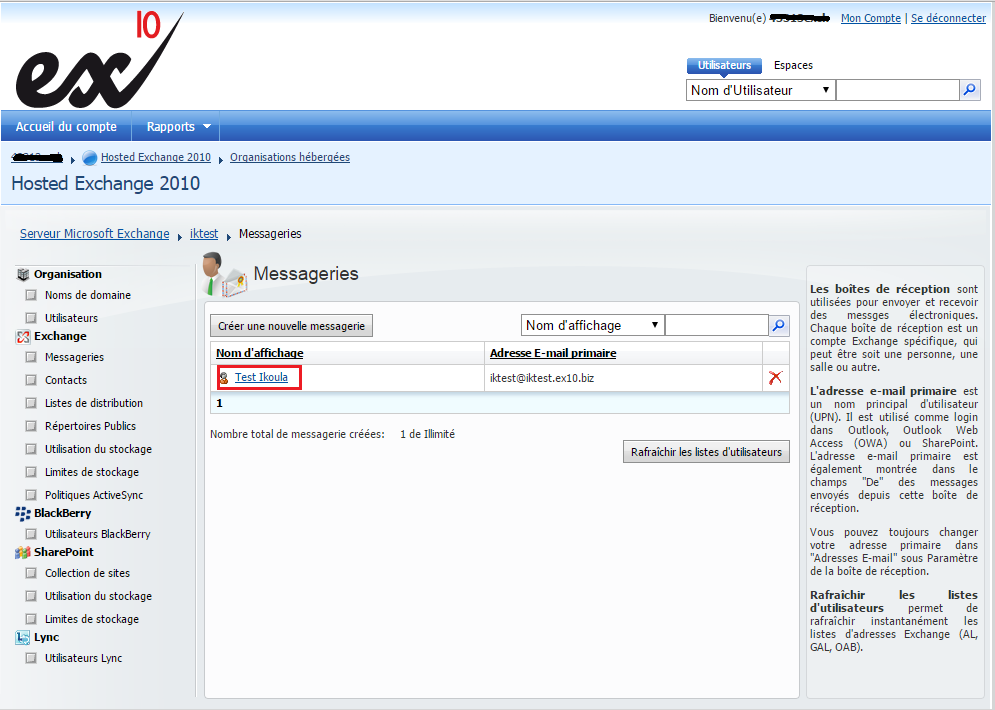Click the Se déconnecter link
The image size is (995, 710).
(949, 18)
